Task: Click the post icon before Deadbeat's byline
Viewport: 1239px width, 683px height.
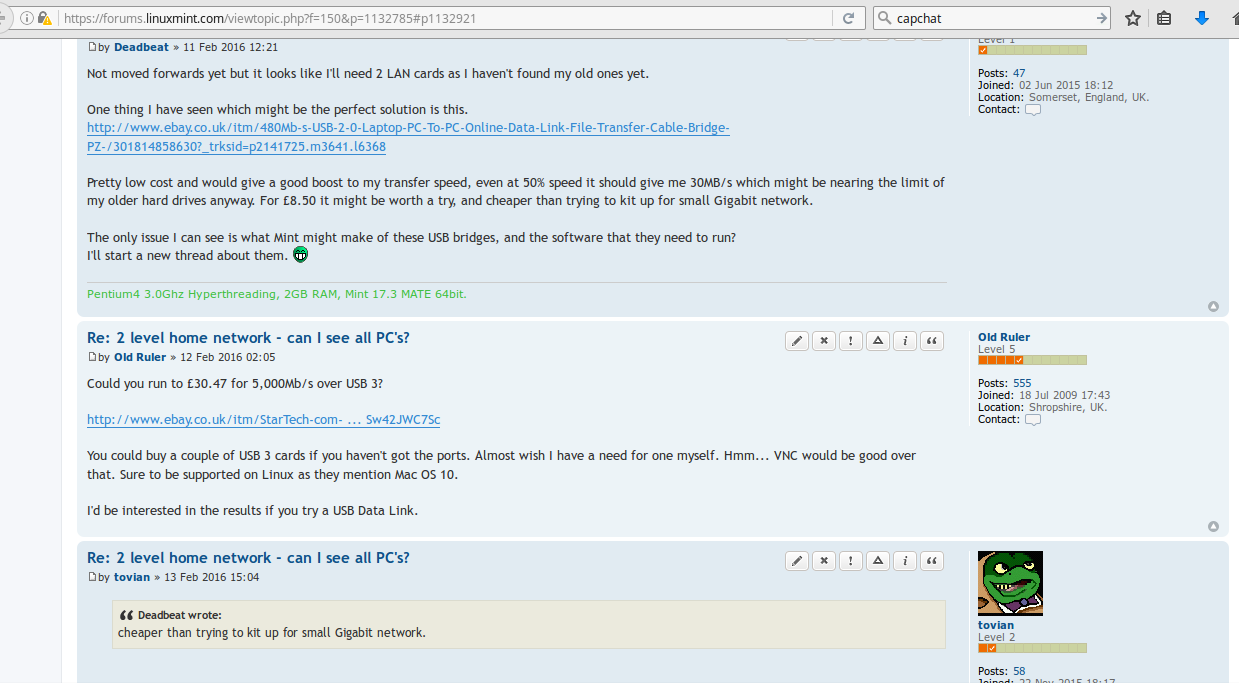Action: [92, 47]
